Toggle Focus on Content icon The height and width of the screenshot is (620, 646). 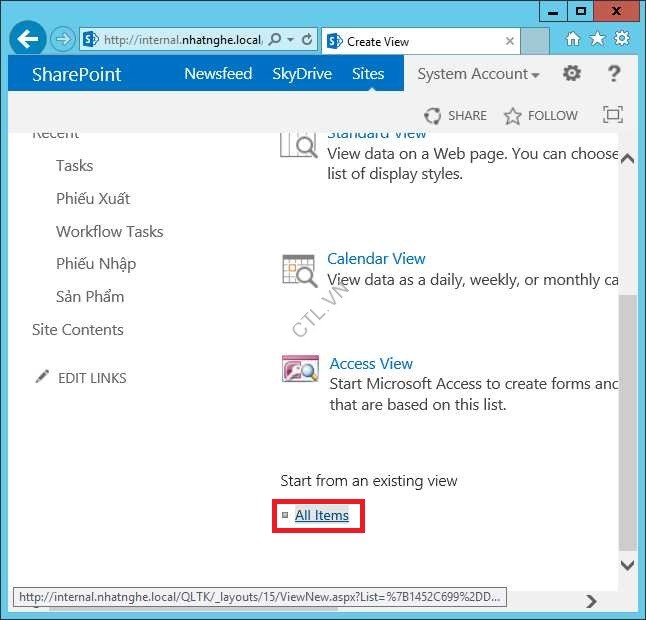click(613, 115)
